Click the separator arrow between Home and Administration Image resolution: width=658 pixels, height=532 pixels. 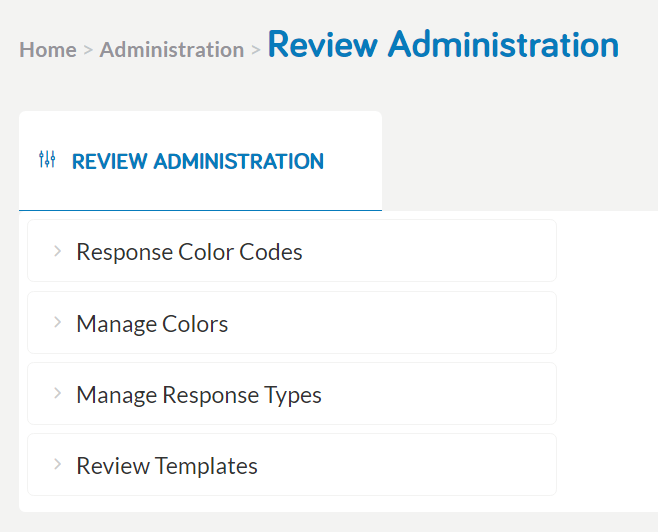(88, 50)
